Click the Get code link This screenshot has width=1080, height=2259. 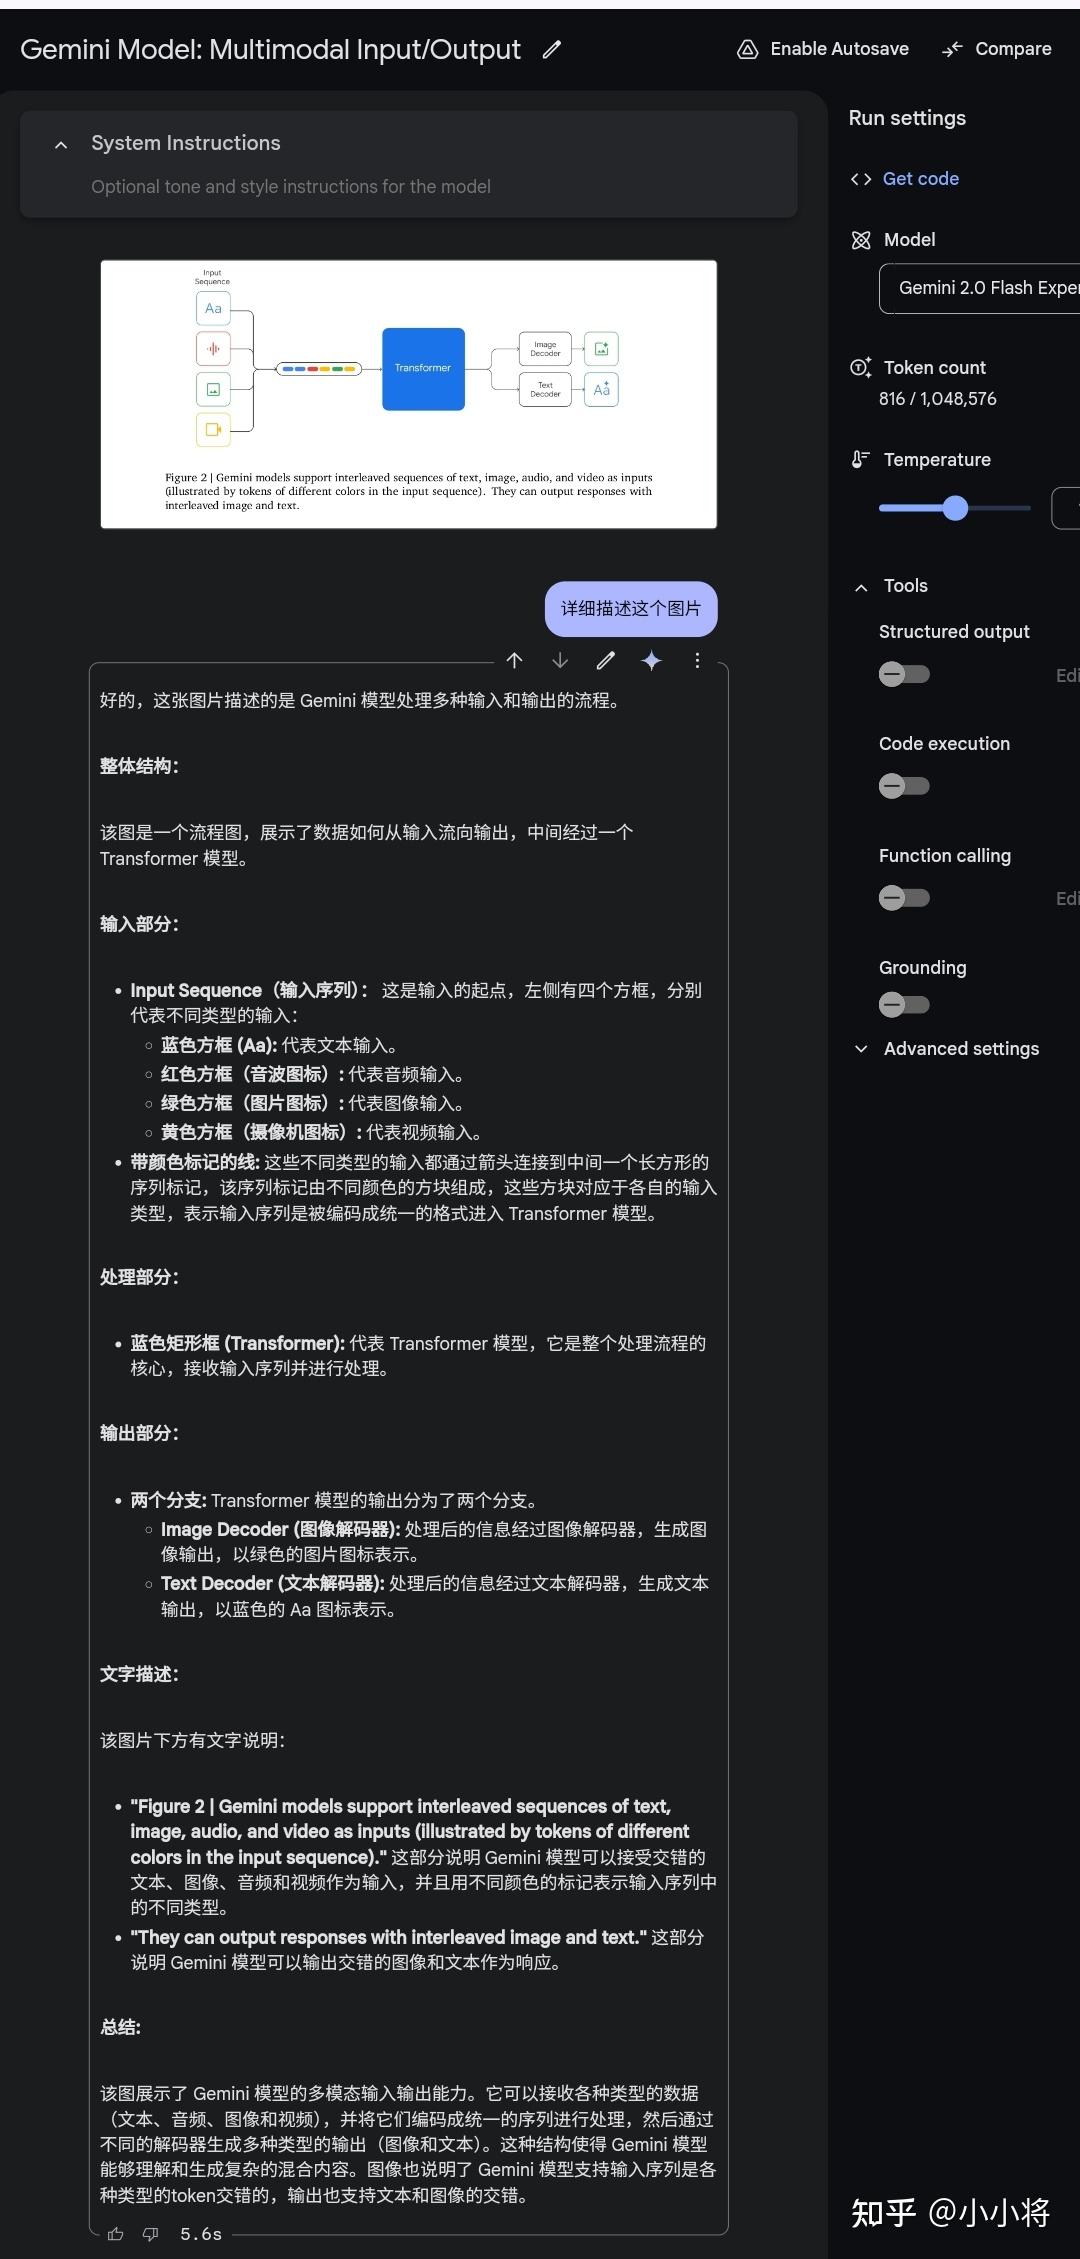[x=921, y=179]
